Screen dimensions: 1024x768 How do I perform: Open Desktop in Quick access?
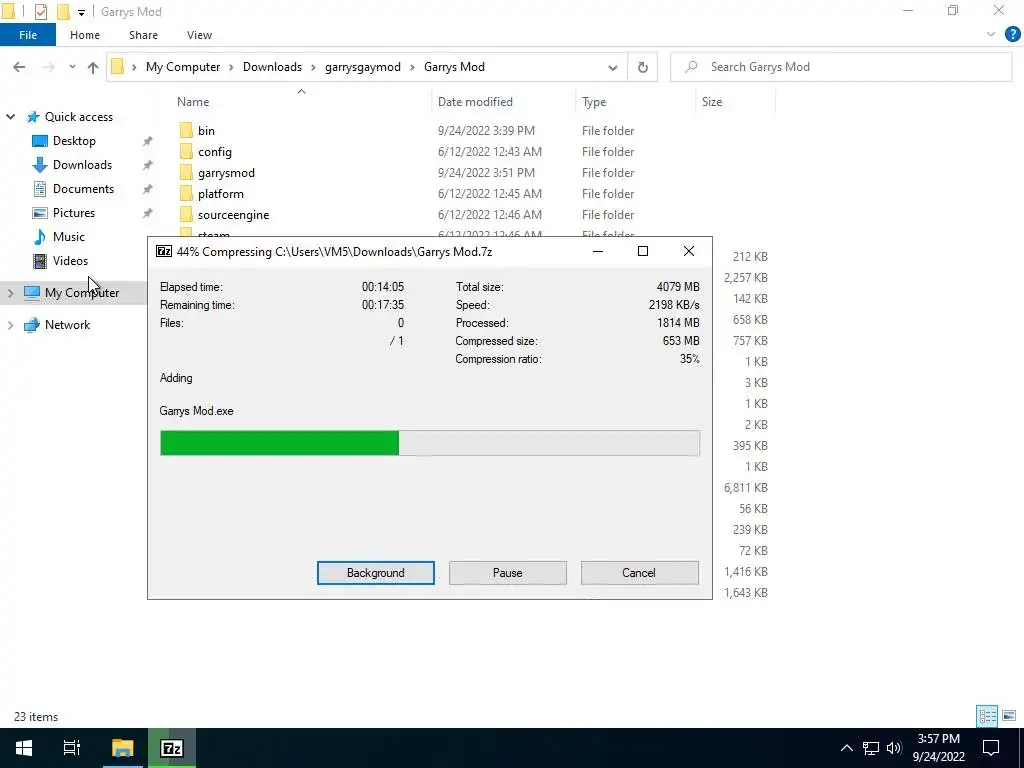(x=74, y=141)
